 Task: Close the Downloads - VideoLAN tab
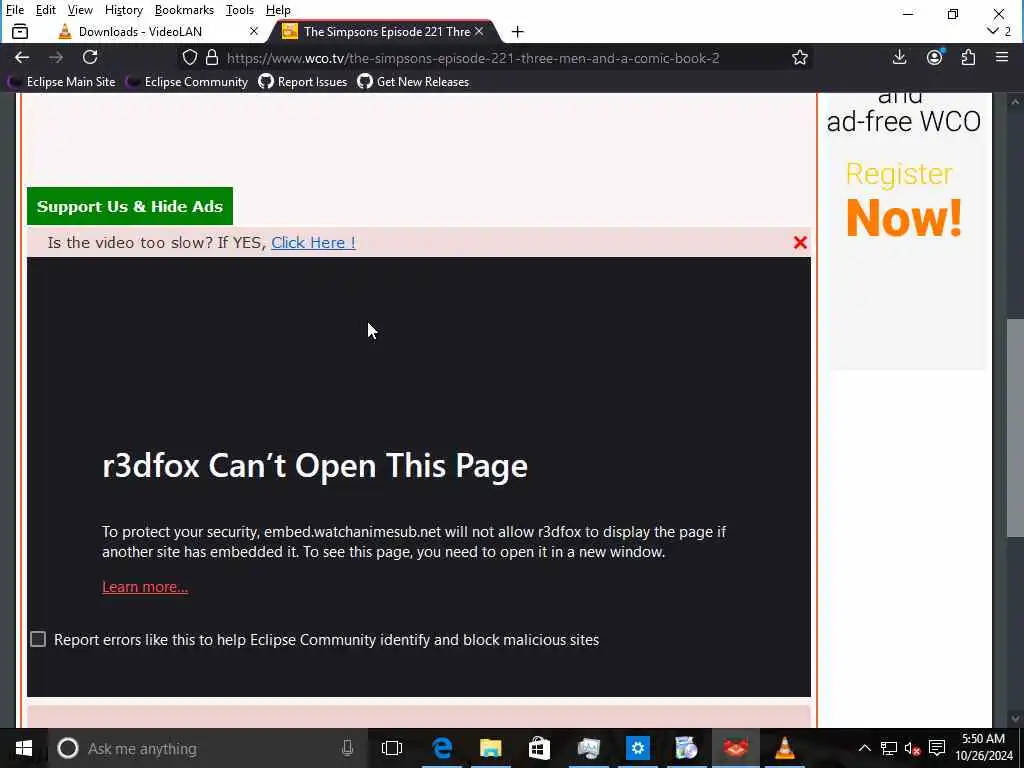[x=254, y=31]
